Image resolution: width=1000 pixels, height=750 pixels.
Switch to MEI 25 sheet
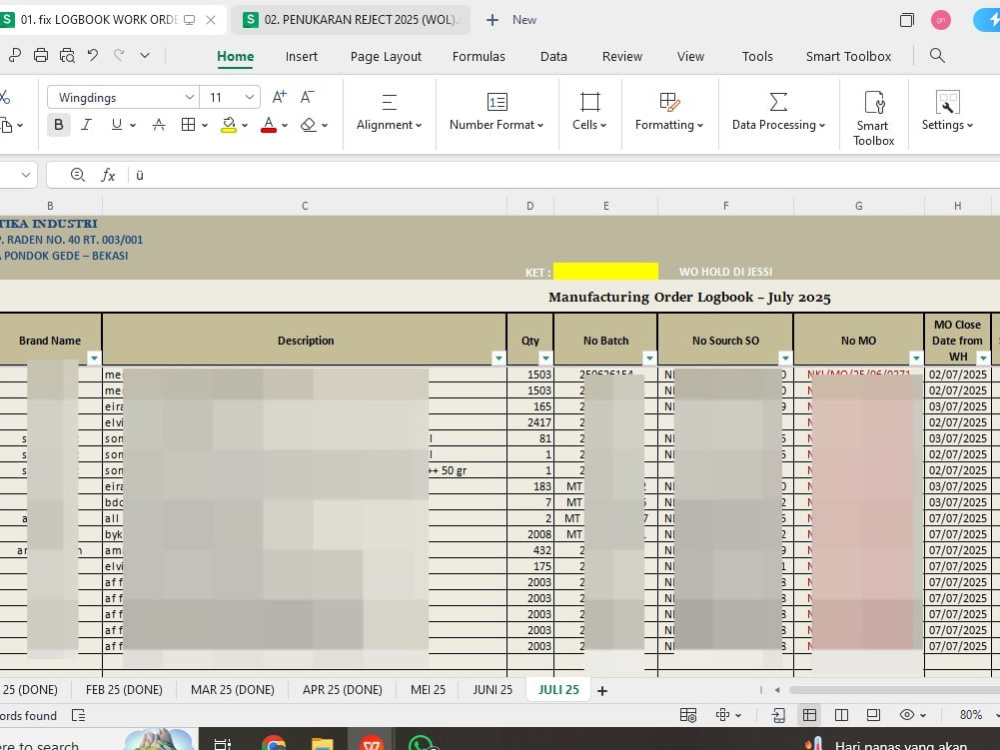[428, 690]
